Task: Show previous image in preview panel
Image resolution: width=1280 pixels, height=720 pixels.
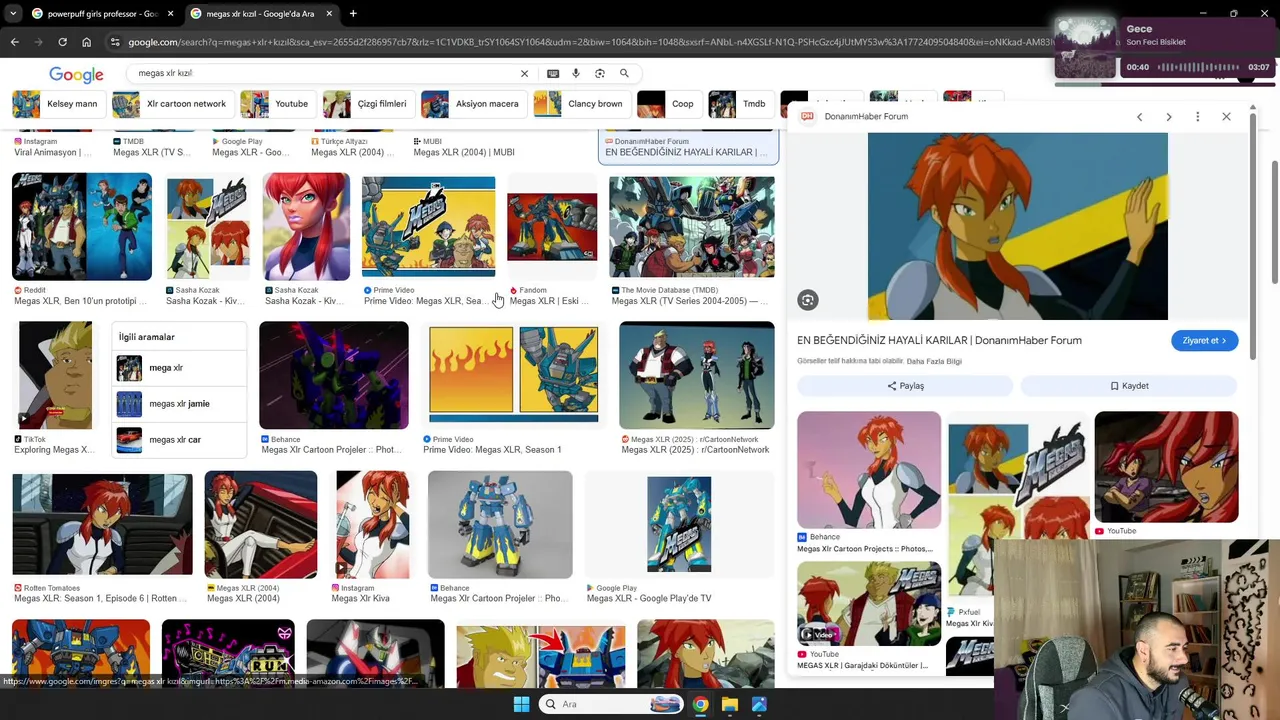Action: pos(1139,117)
